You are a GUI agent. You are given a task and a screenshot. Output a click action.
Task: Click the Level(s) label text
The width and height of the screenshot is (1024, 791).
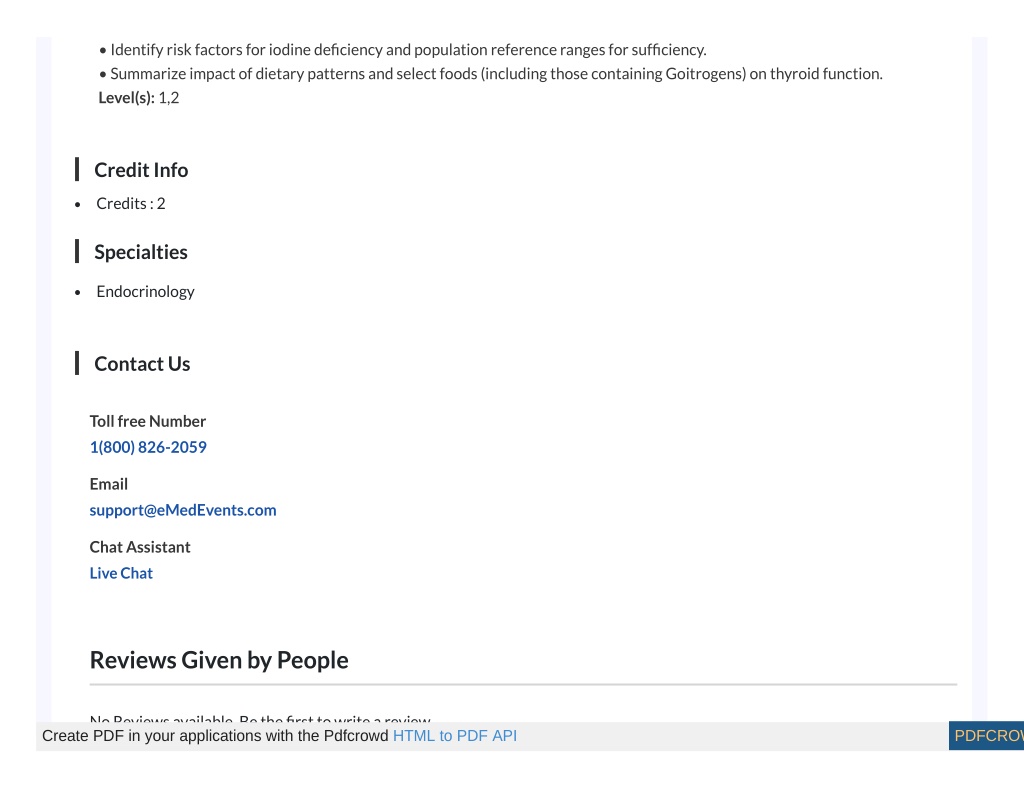127,98
